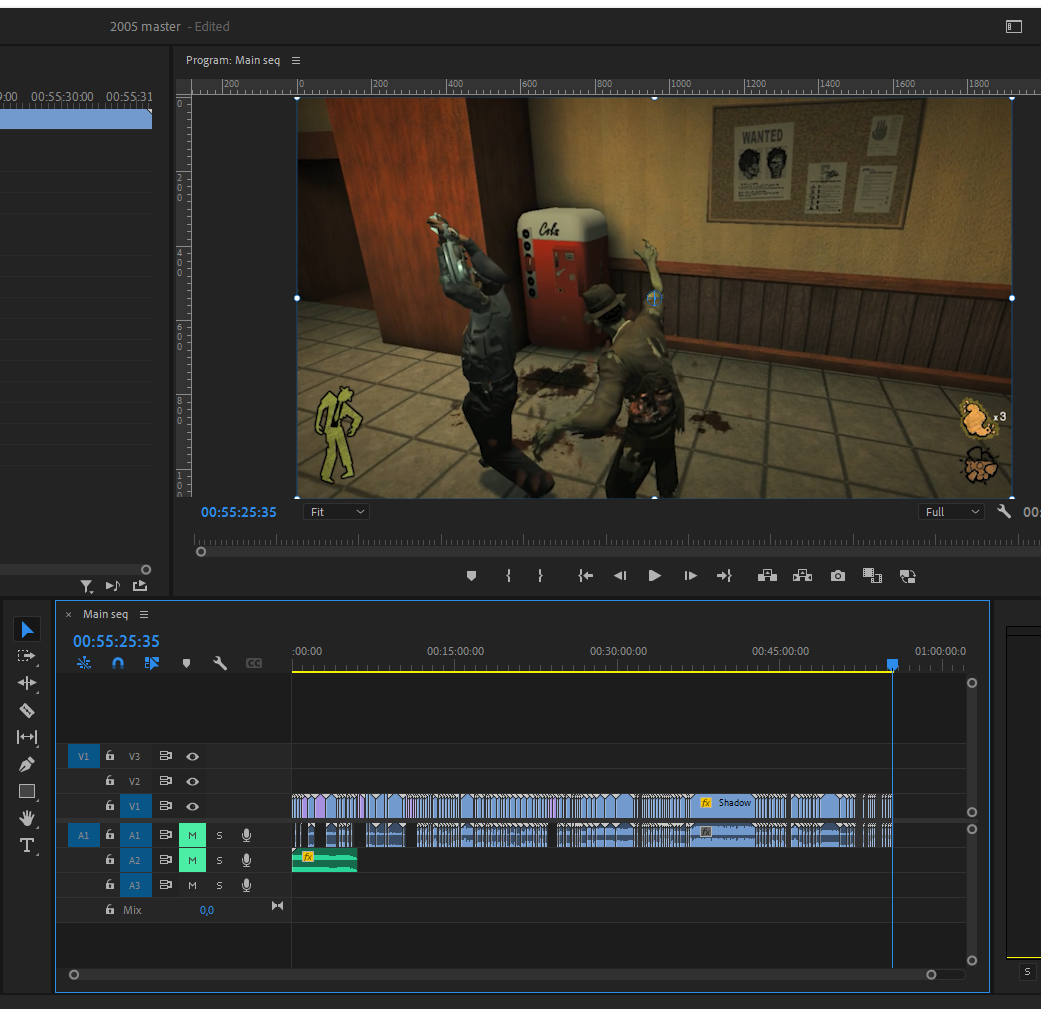
Task: Toggle lock on V3 track
Action: pos(110,755)
